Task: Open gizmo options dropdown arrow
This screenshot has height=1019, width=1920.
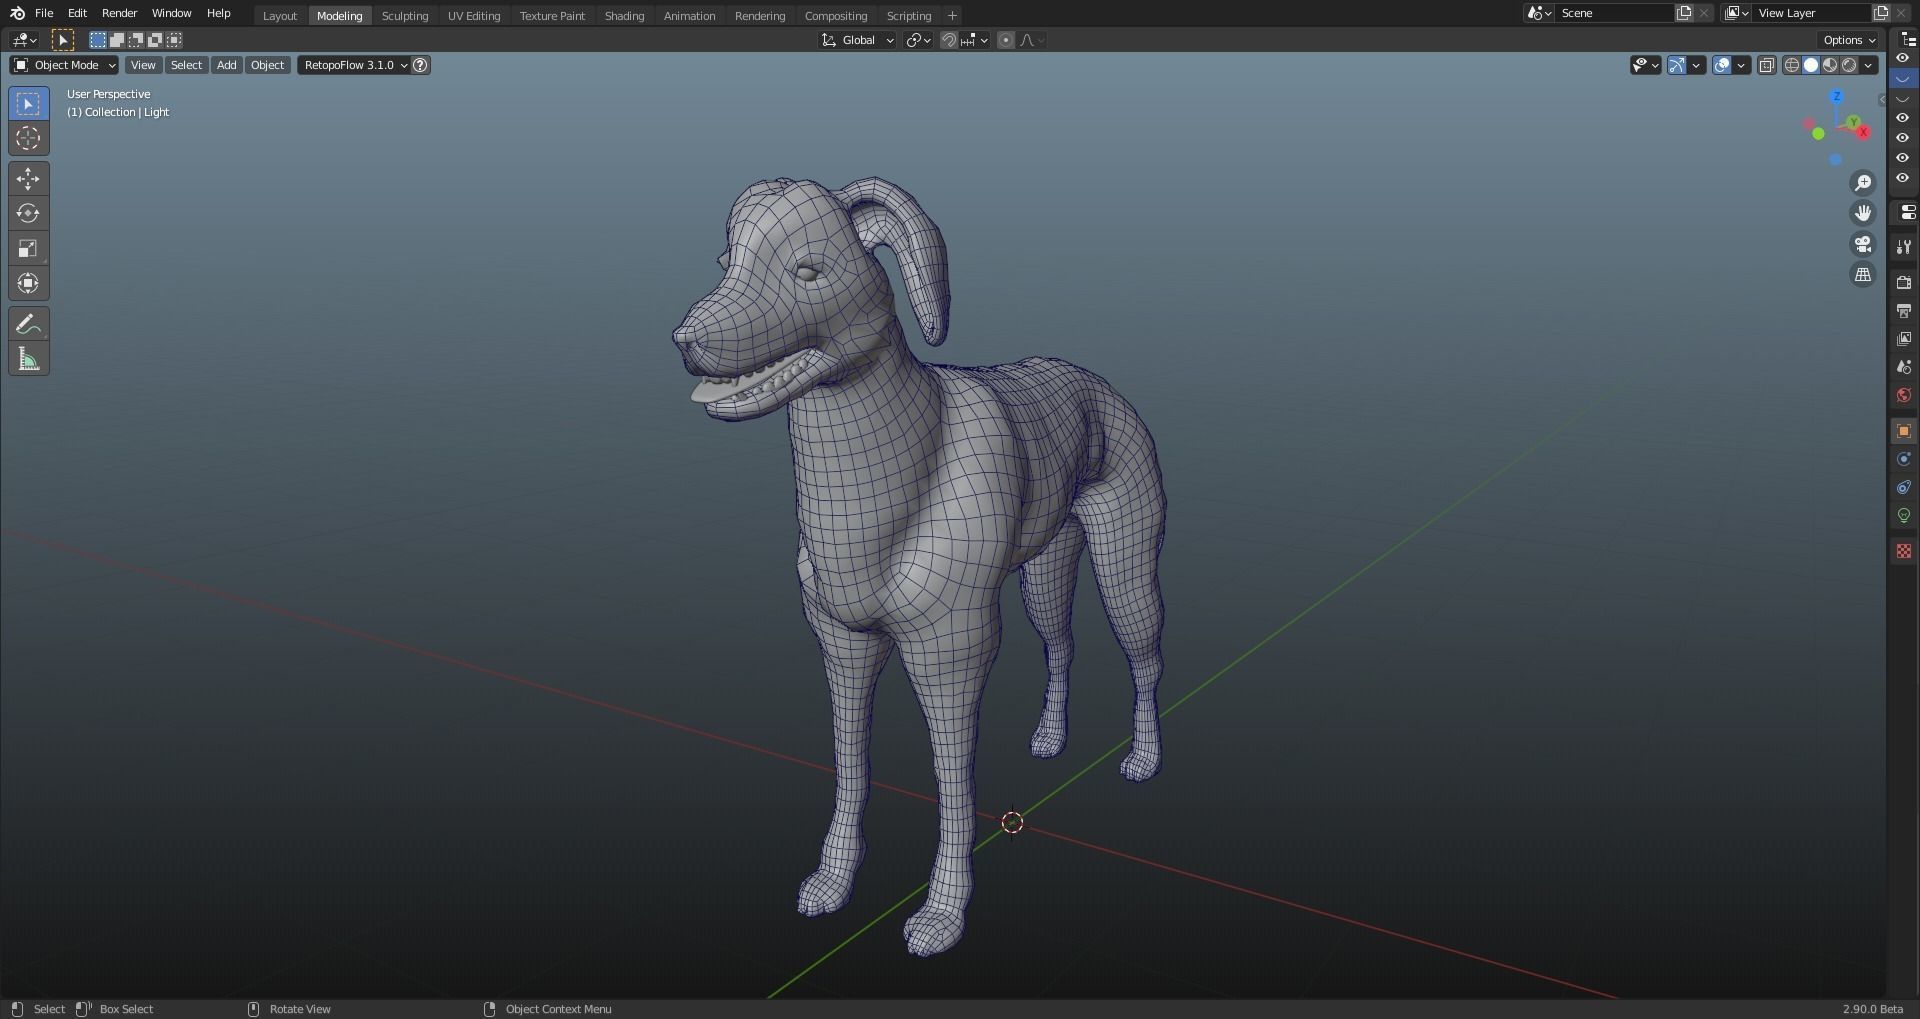Action: 1696,65
